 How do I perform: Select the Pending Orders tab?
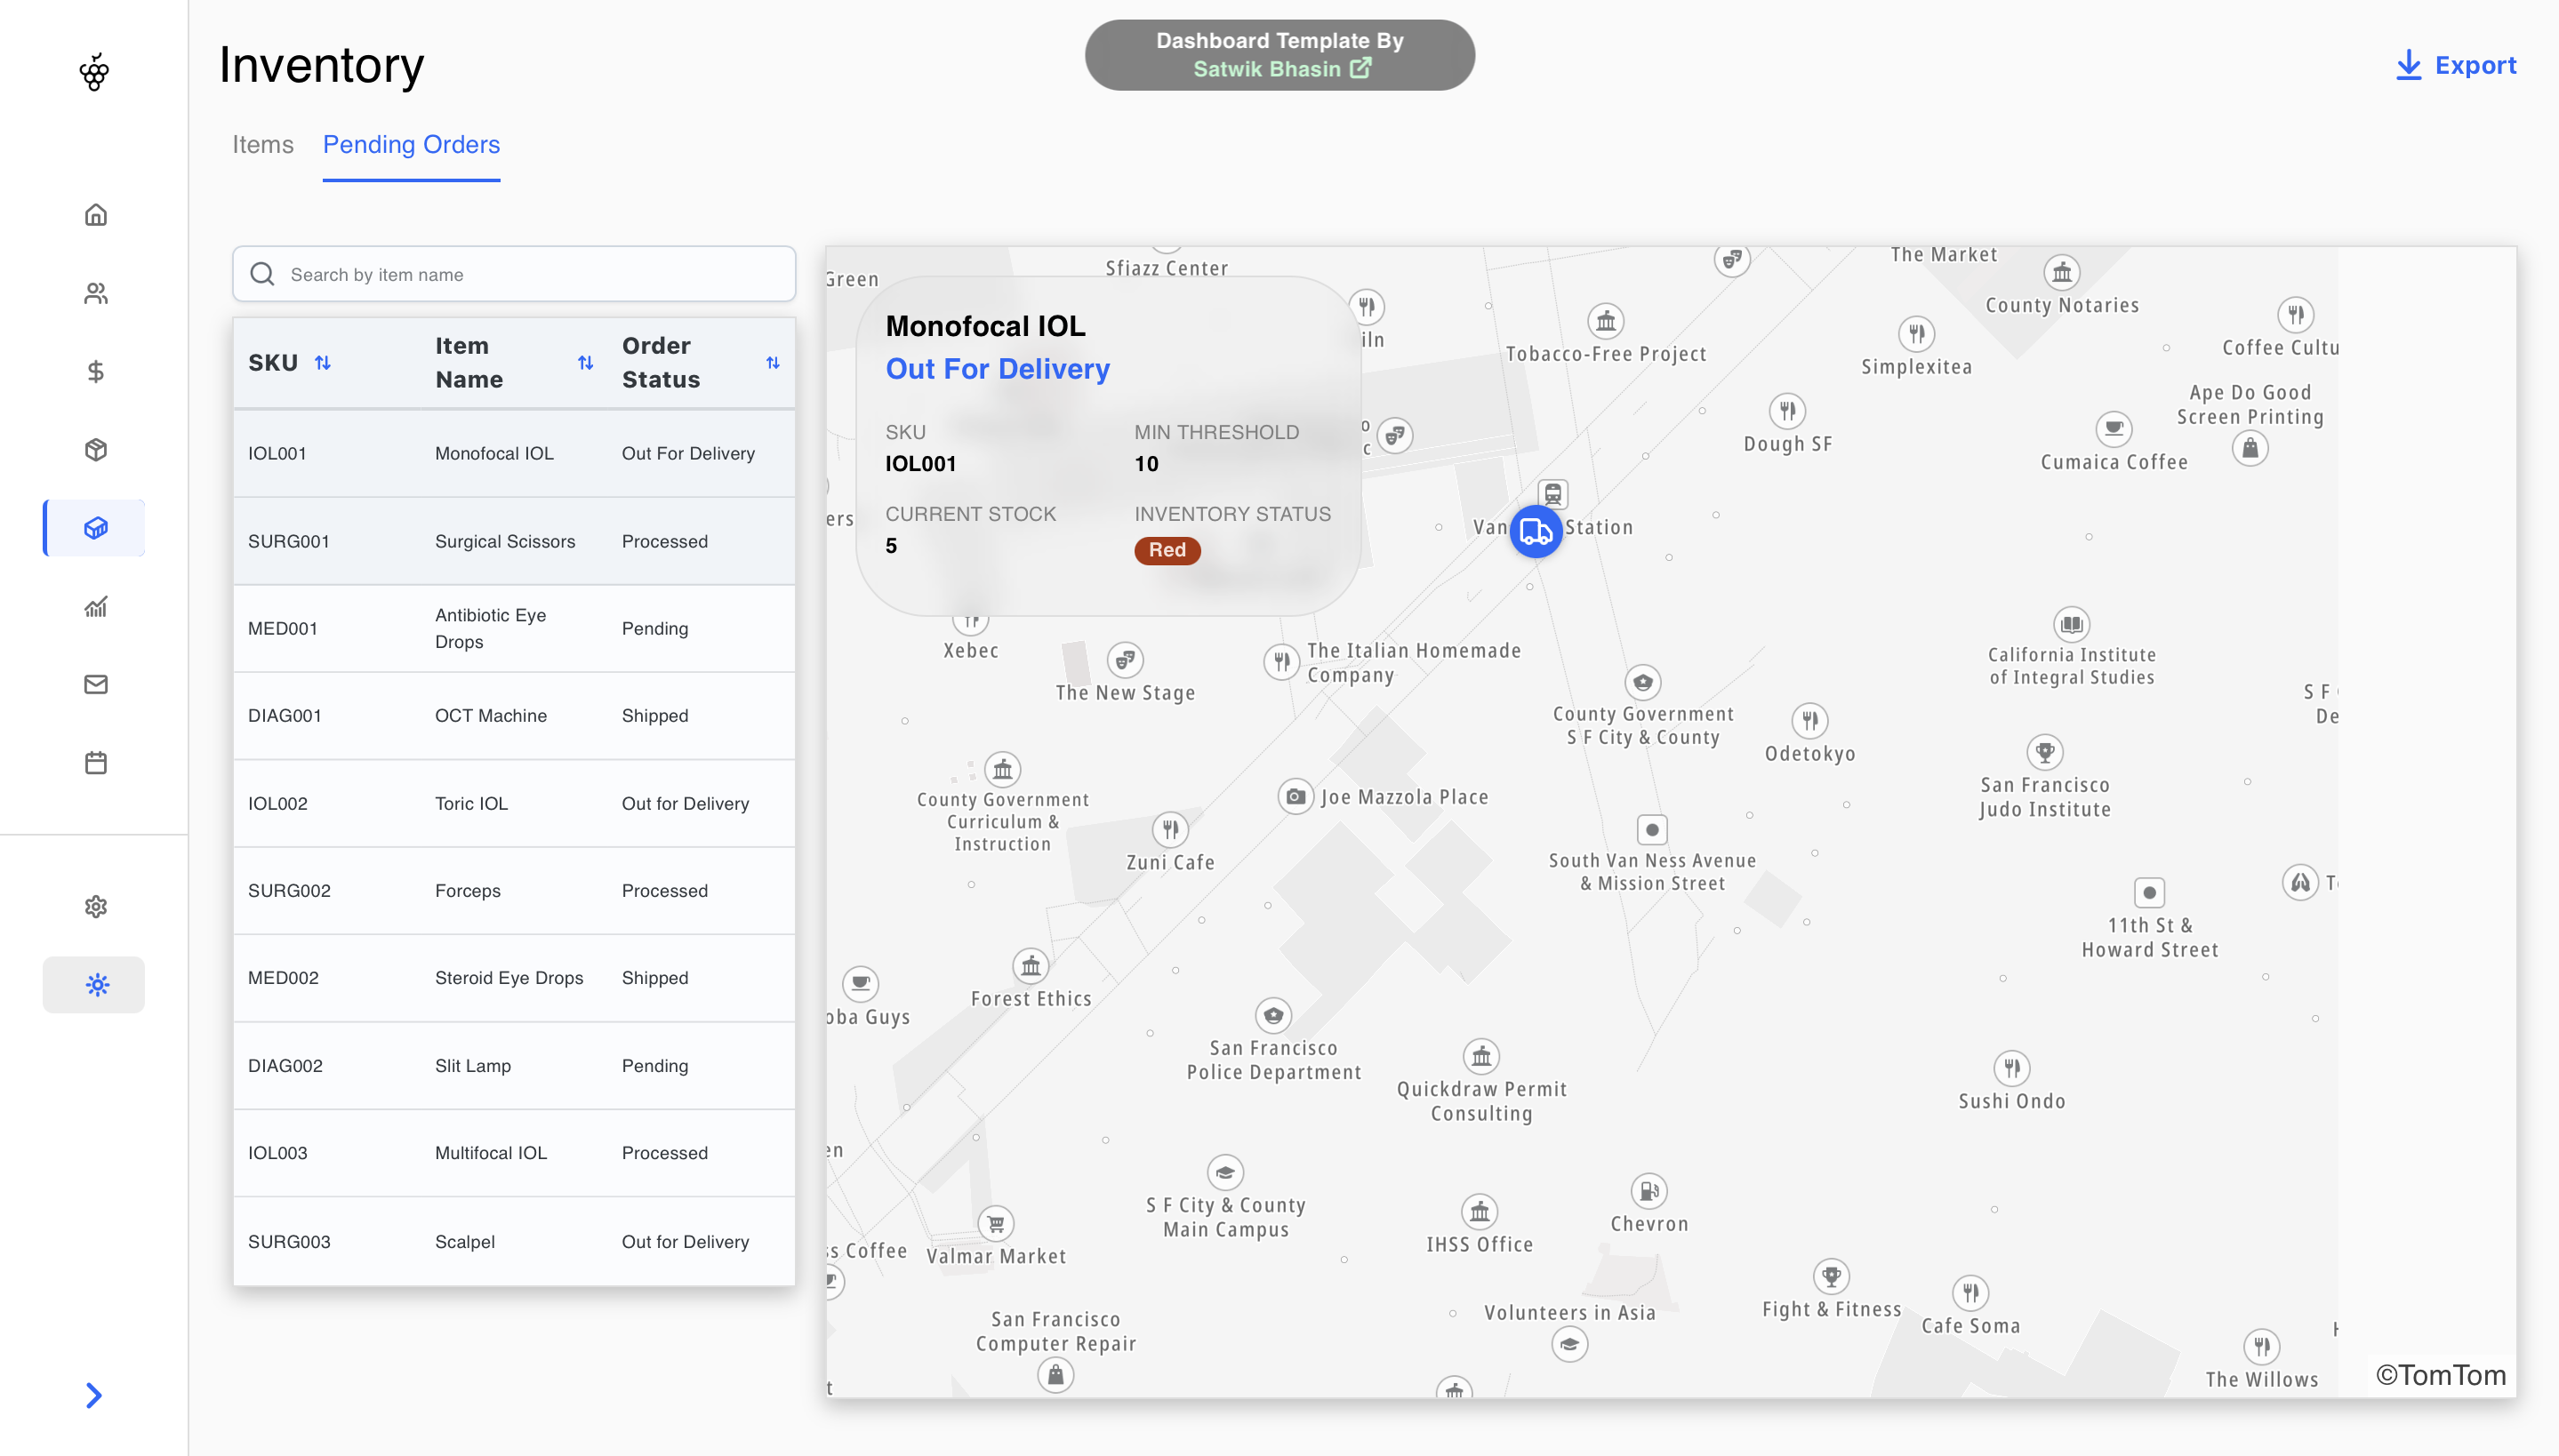[411, 145]
